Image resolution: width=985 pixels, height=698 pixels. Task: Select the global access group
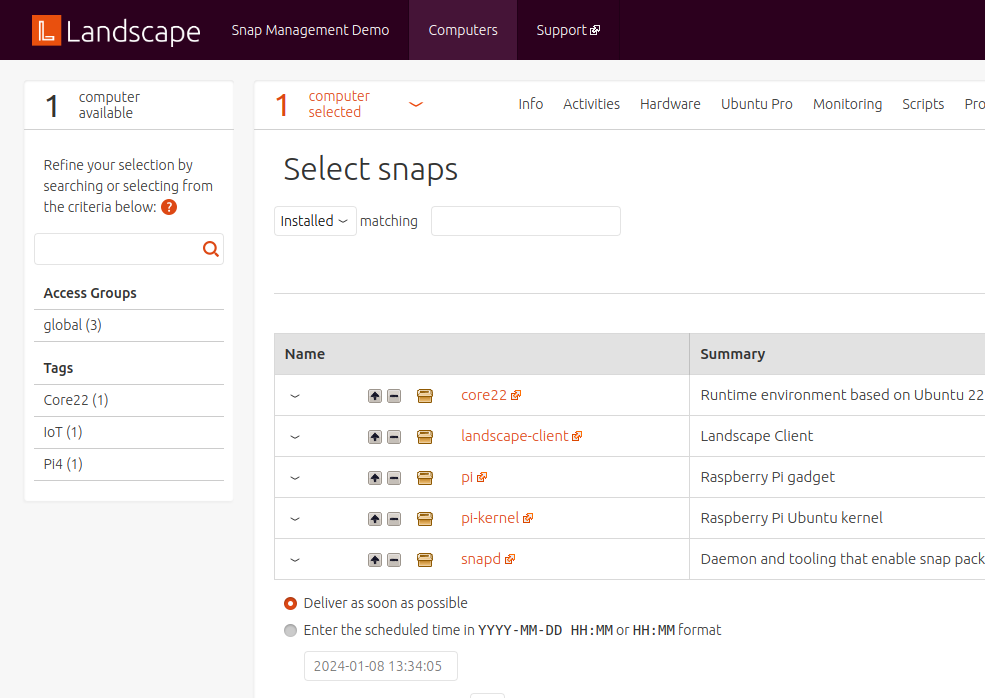click(x=71, y=324)
